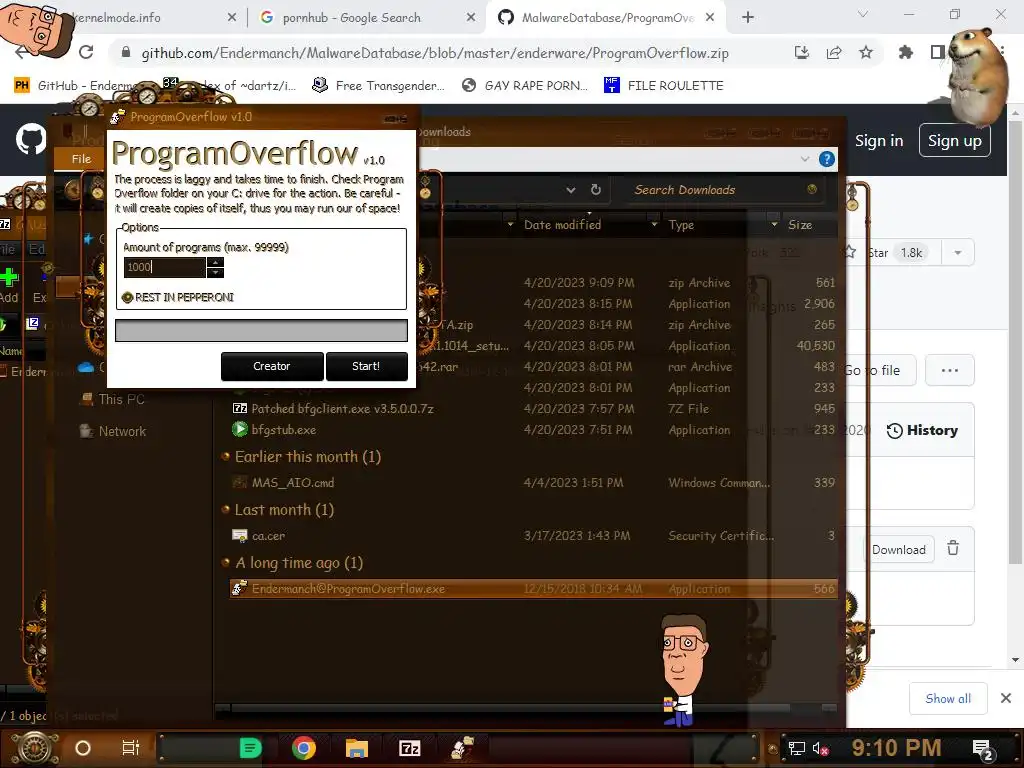1024x768 pixels.
Task: Click the Amount of programs input field
Action: pyautogui.click(x=165, y=267)
